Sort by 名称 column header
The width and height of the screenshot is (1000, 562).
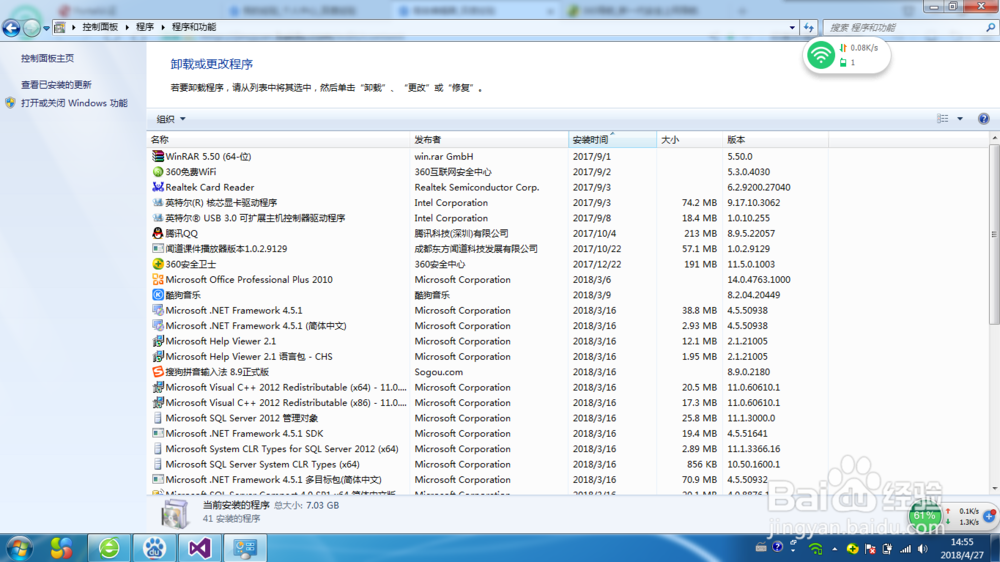(278, 140)
